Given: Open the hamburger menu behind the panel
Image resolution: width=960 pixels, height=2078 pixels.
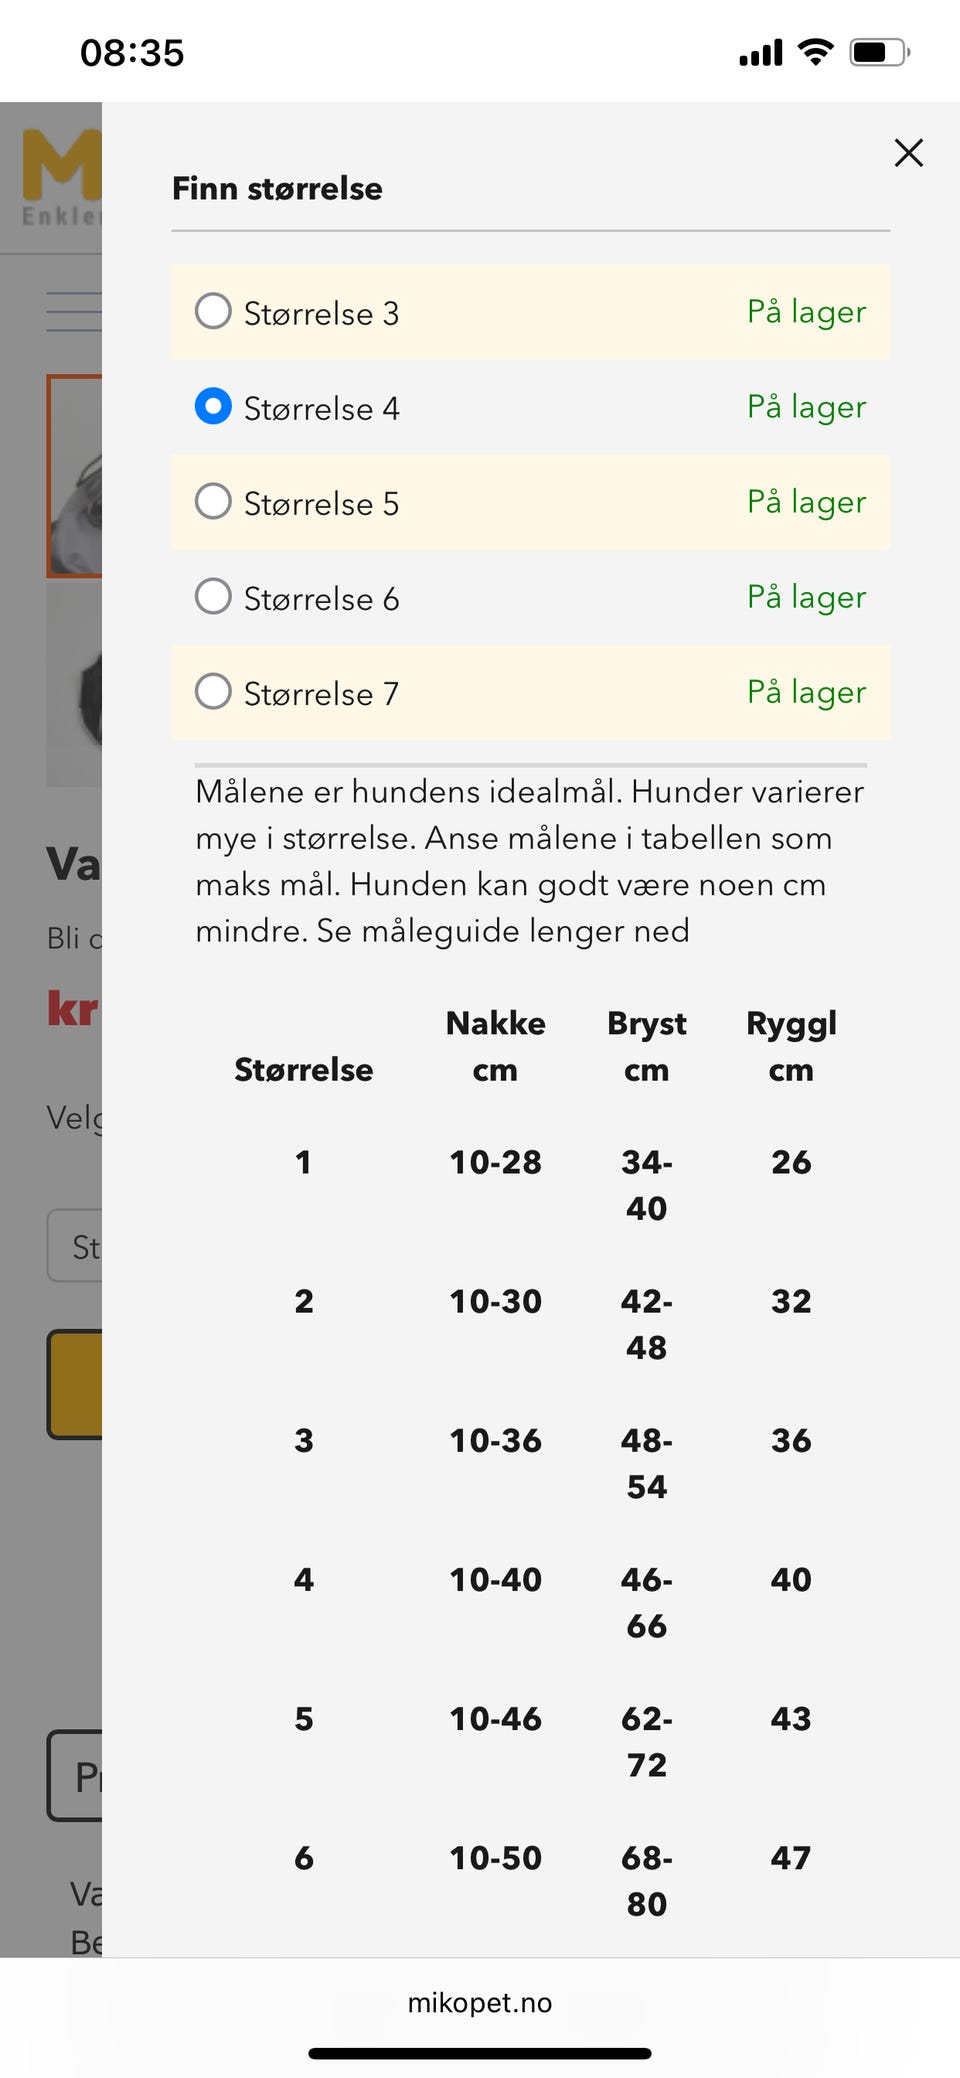Looking at the screenshot, I should click(x=74, y=311).
